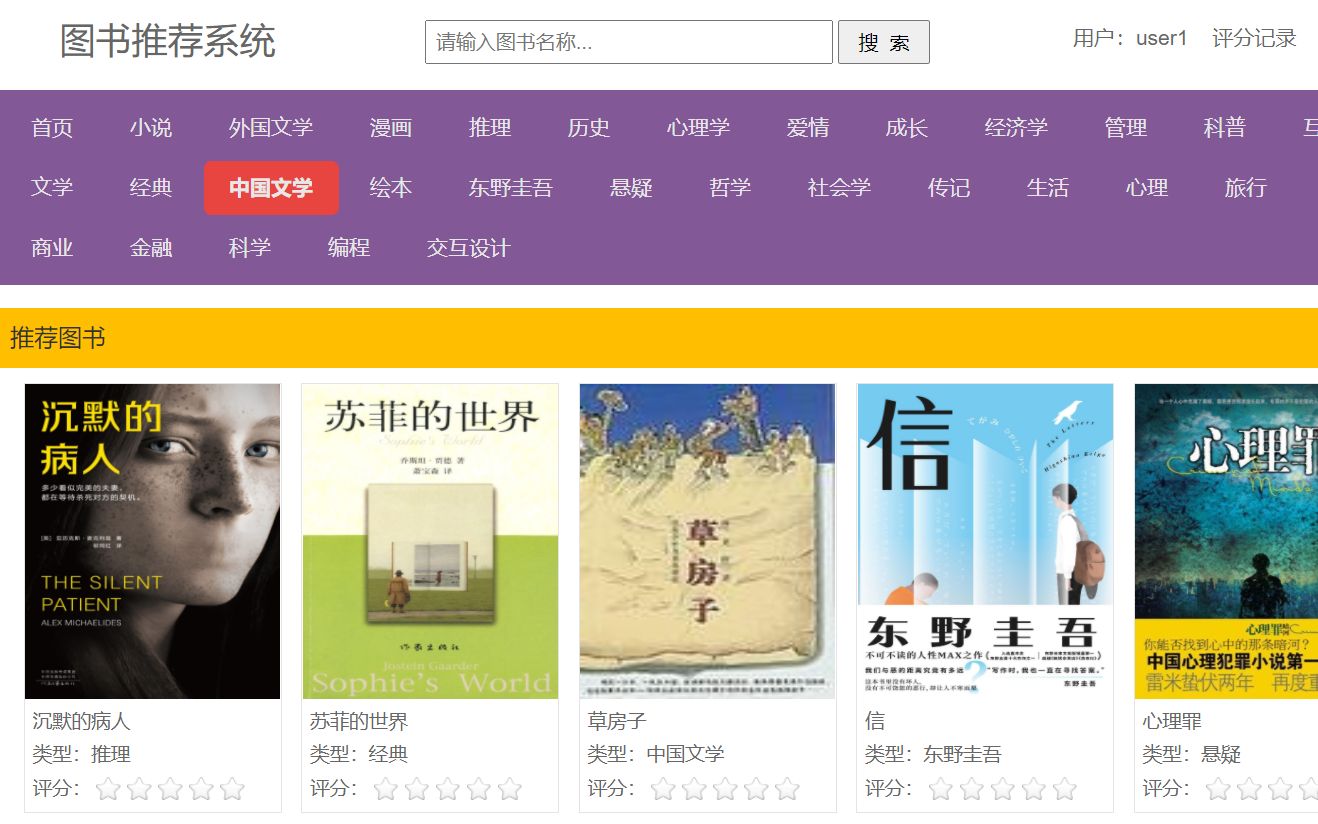
Task: Select the 交互设计 category
Action: pos(469,248)
